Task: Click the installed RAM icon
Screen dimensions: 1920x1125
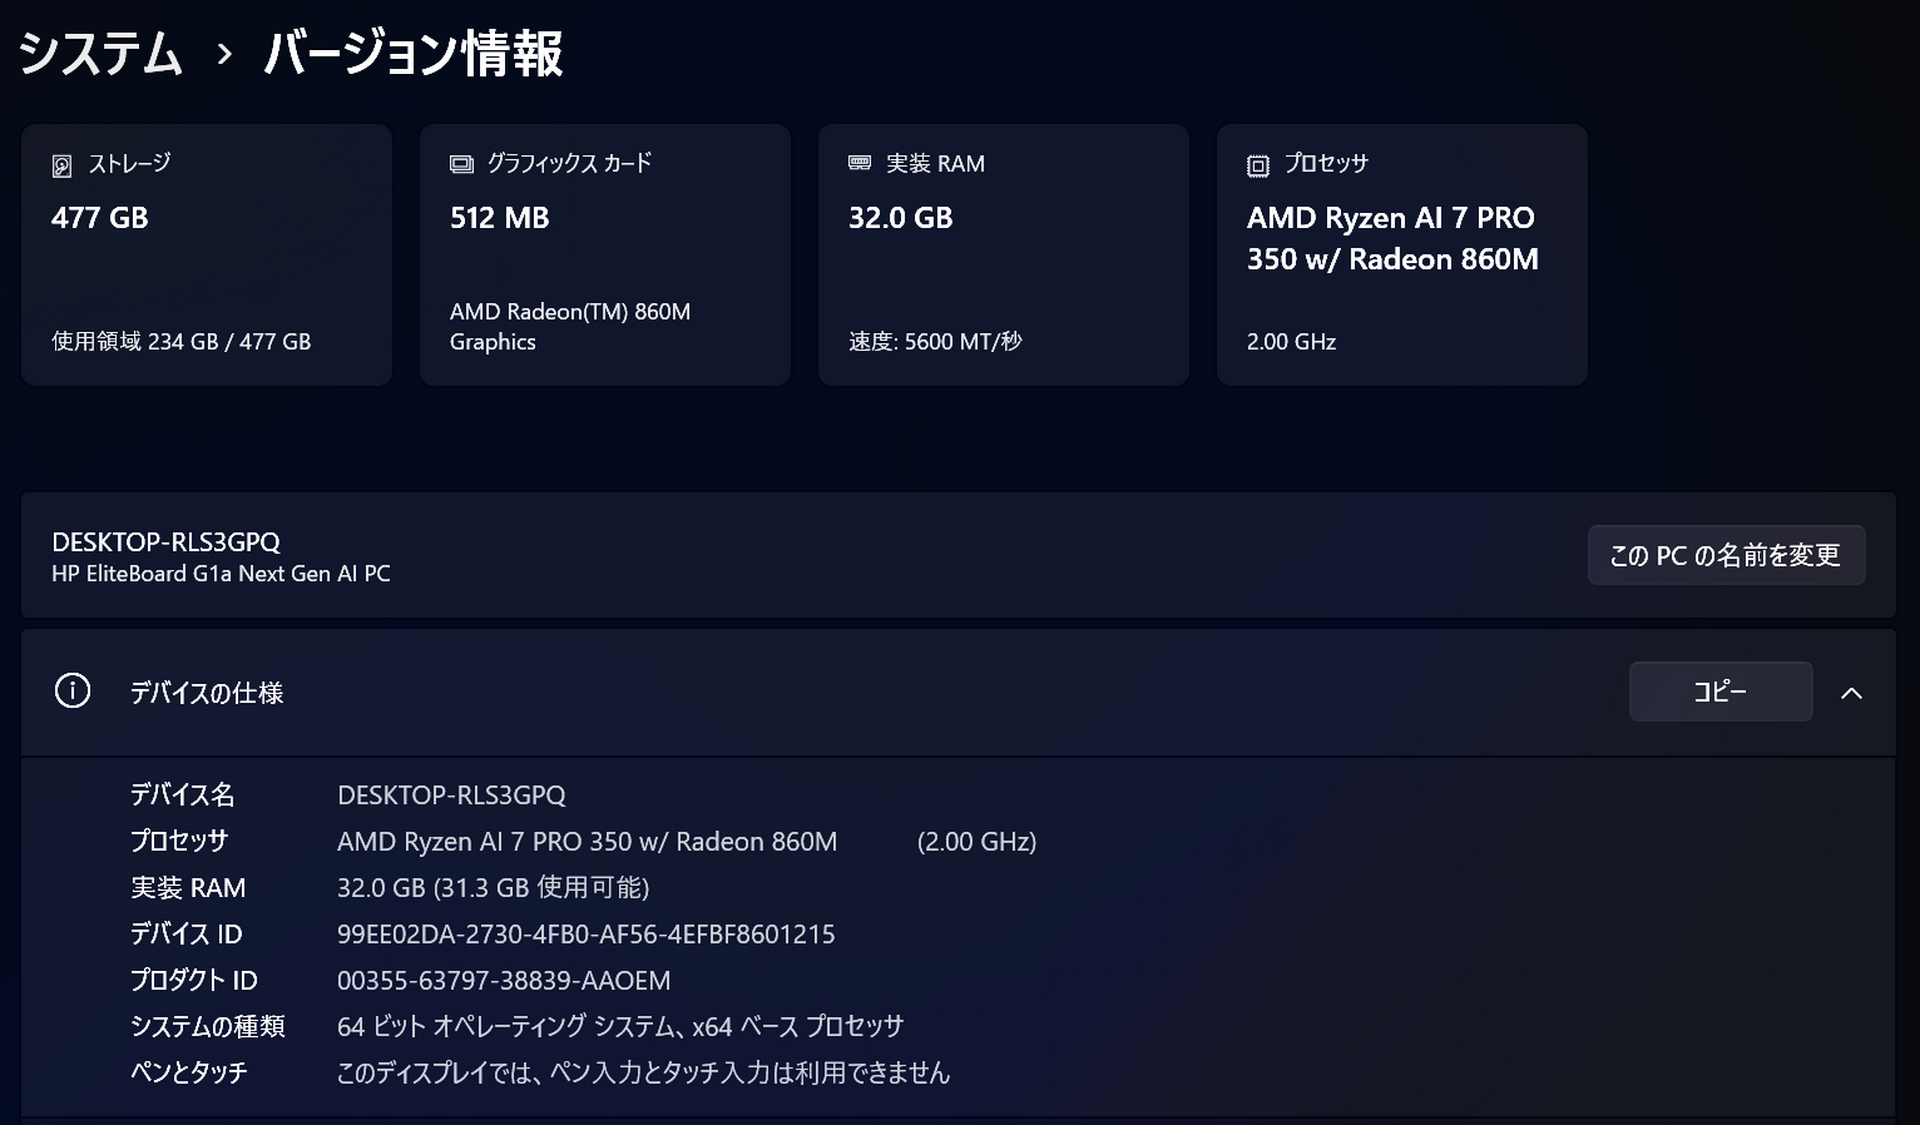Action: click(859, 163)
